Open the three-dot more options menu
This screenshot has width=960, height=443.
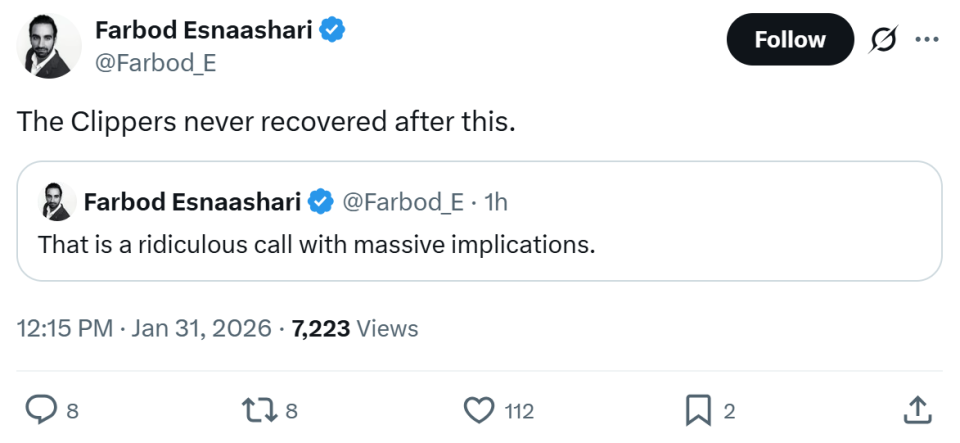point(927,40)
